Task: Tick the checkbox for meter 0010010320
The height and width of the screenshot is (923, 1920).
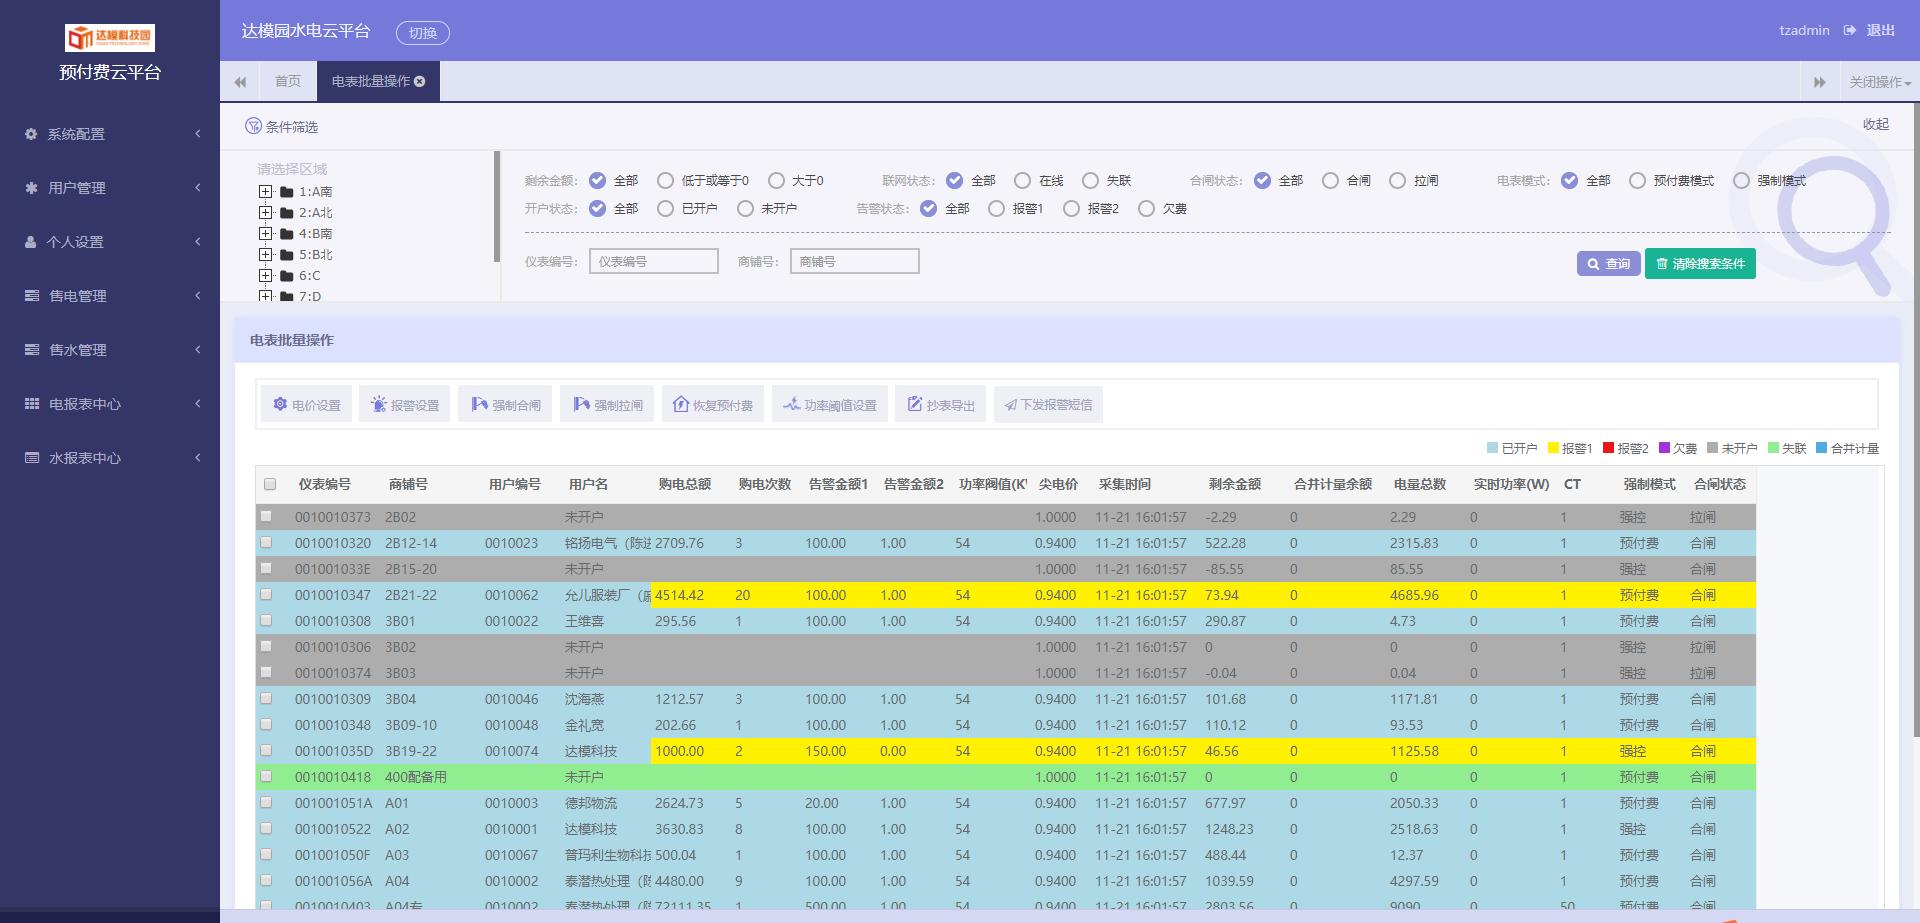Action: [266, 542]
